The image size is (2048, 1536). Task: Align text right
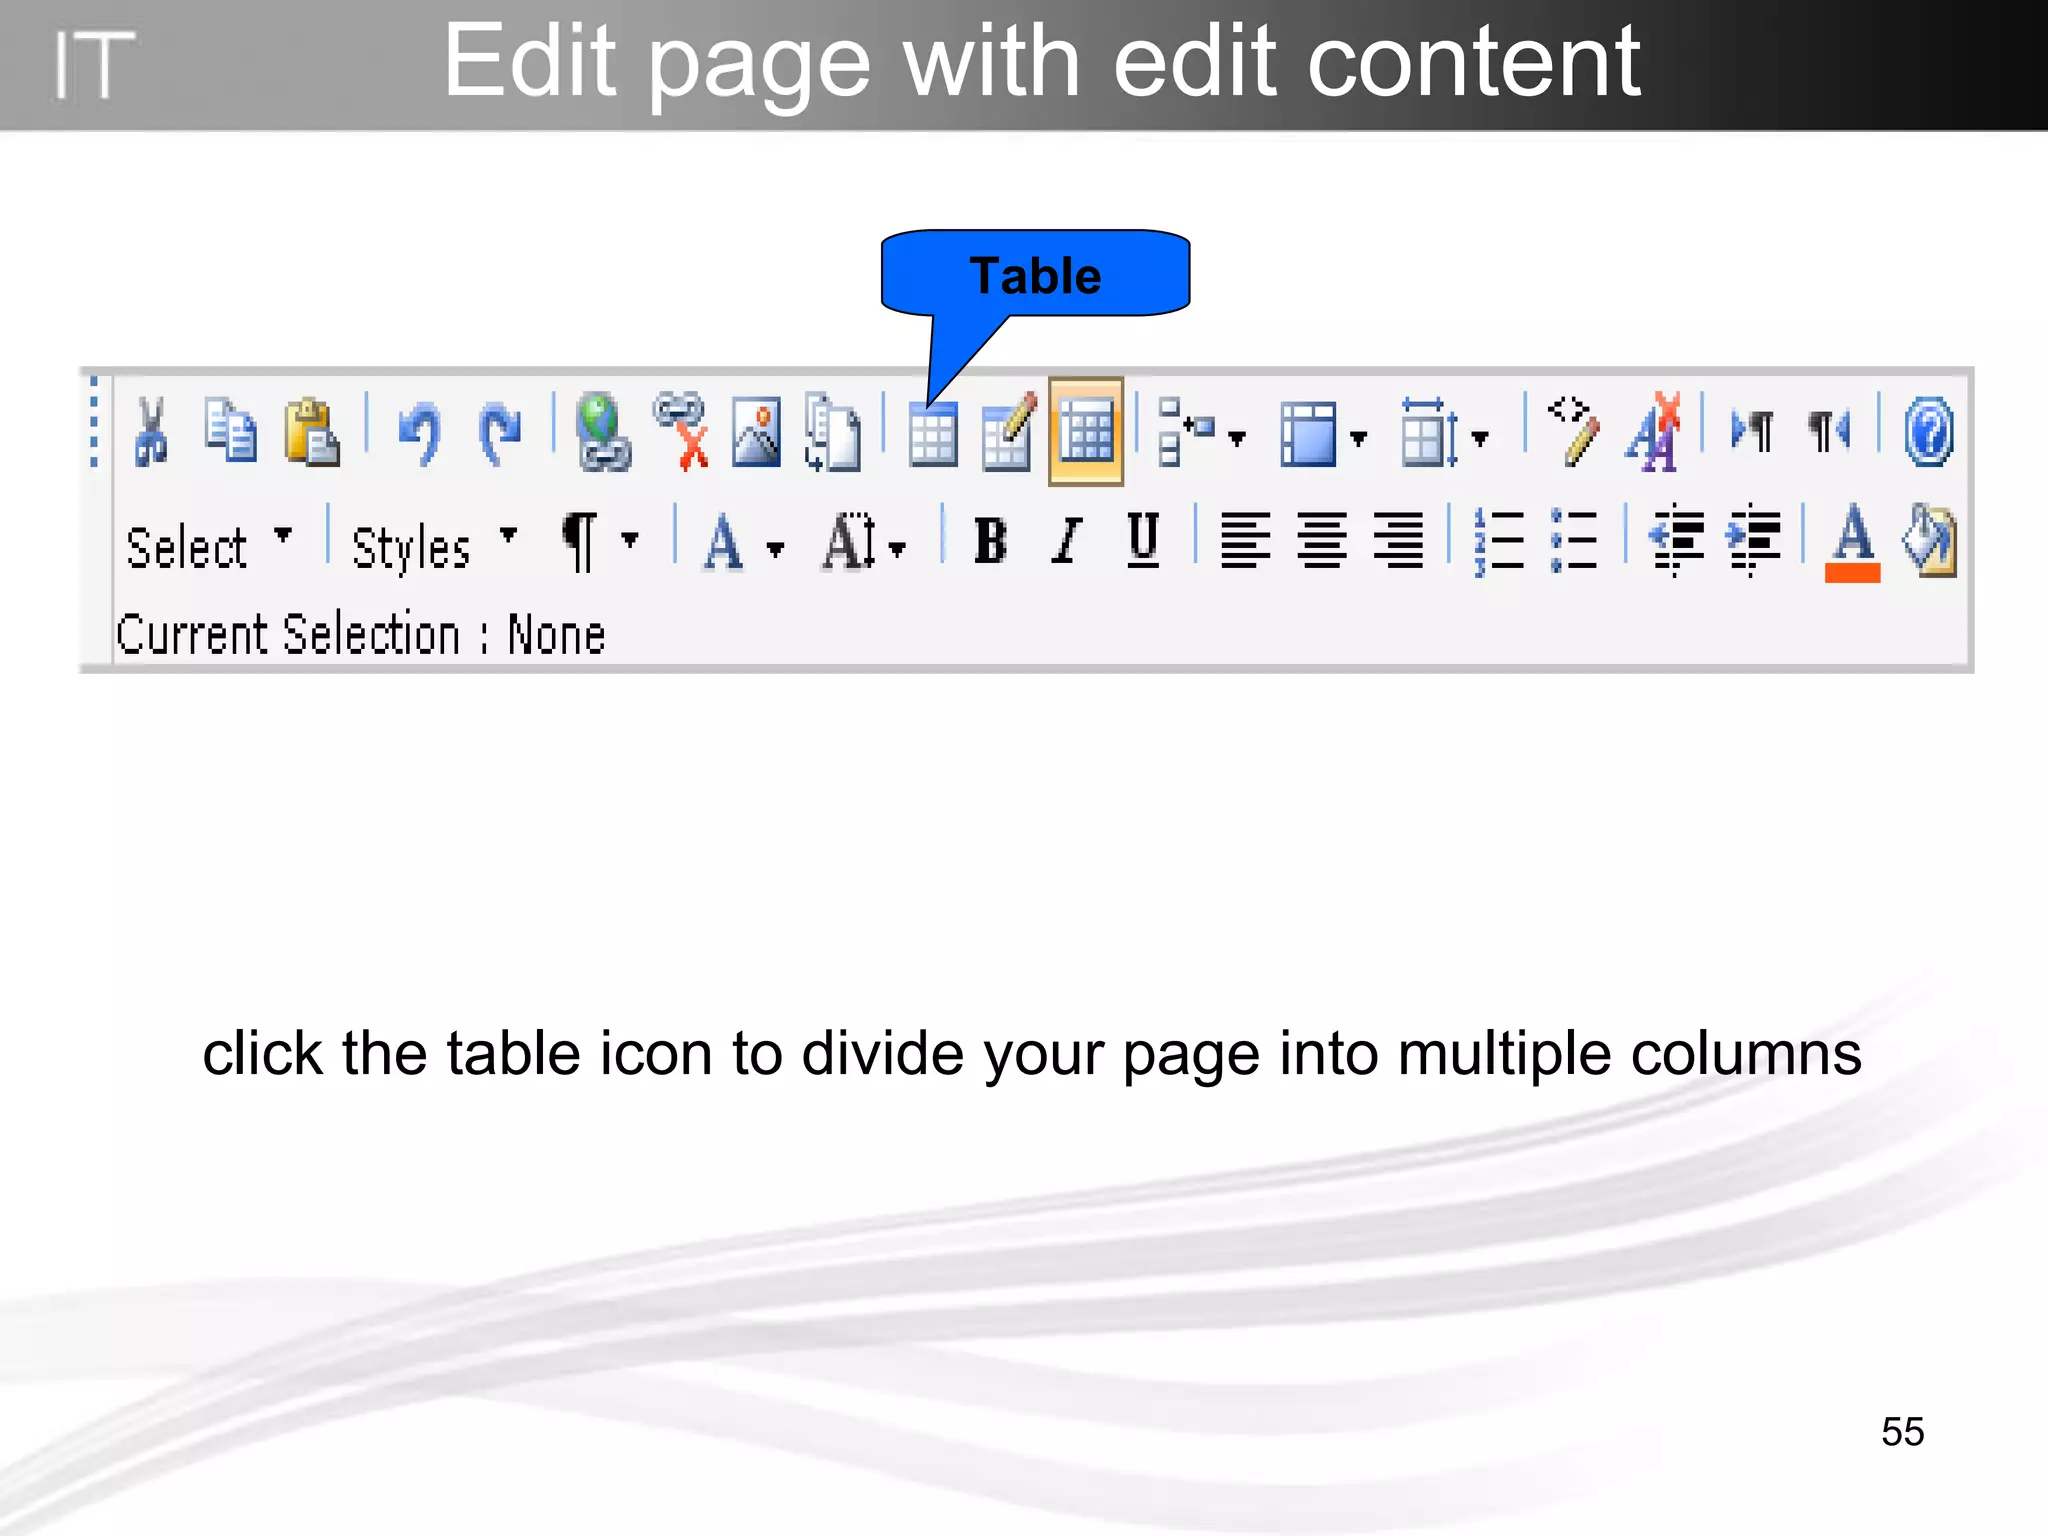(1398, 540)
